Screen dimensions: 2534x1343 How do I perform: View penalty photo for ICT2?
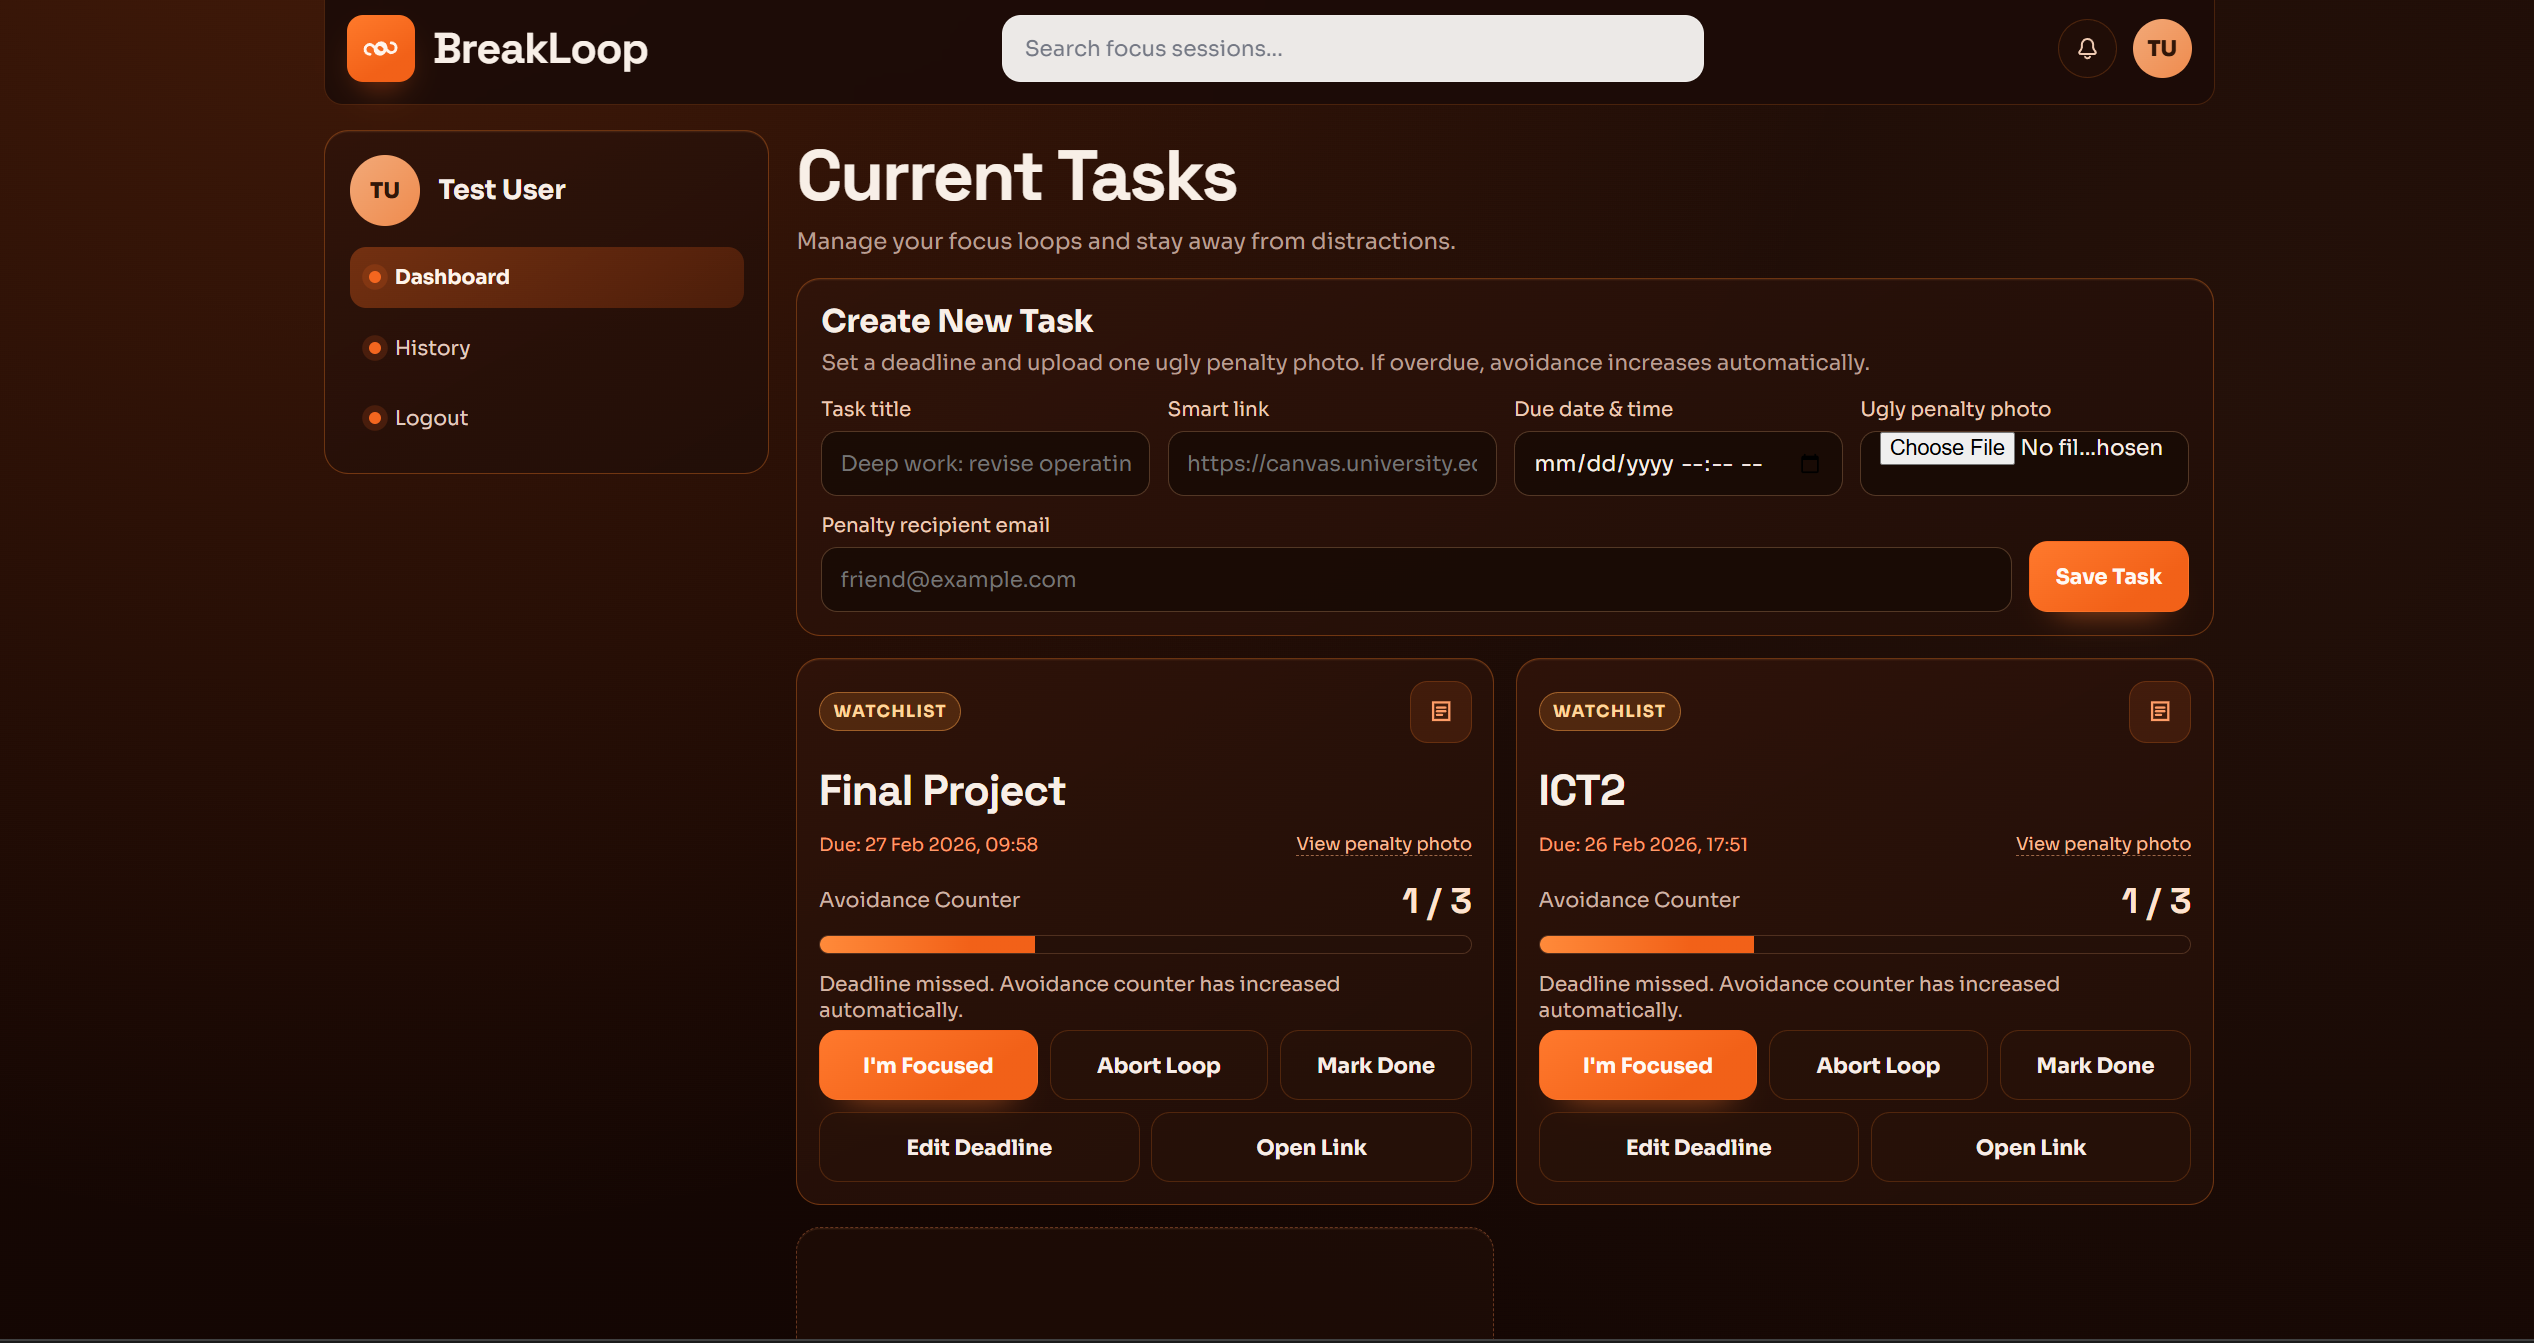click(2102, 844)
